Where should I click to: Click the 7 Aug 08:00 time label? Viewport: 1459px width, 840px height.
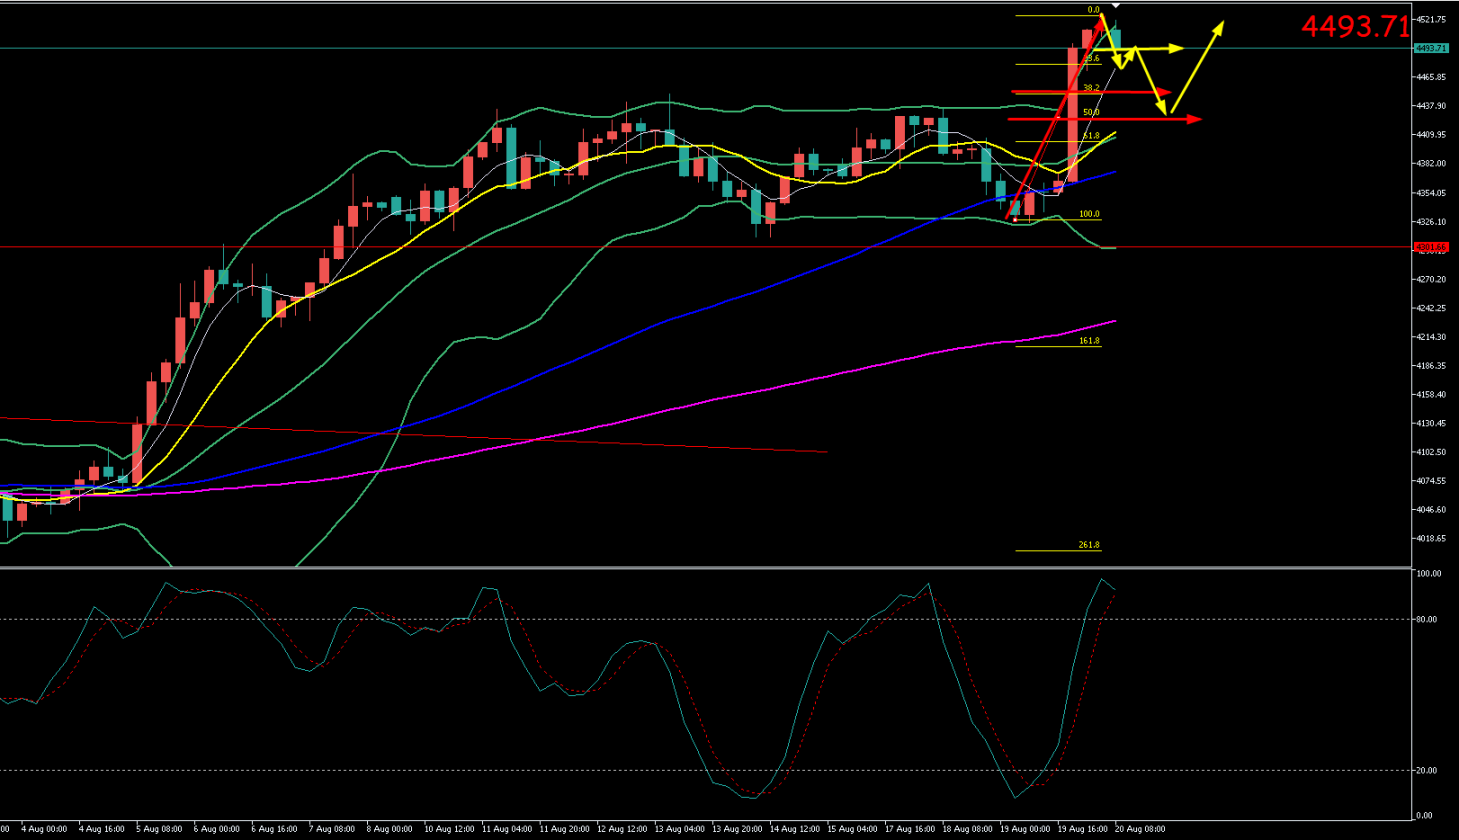[x=332, y=829]
